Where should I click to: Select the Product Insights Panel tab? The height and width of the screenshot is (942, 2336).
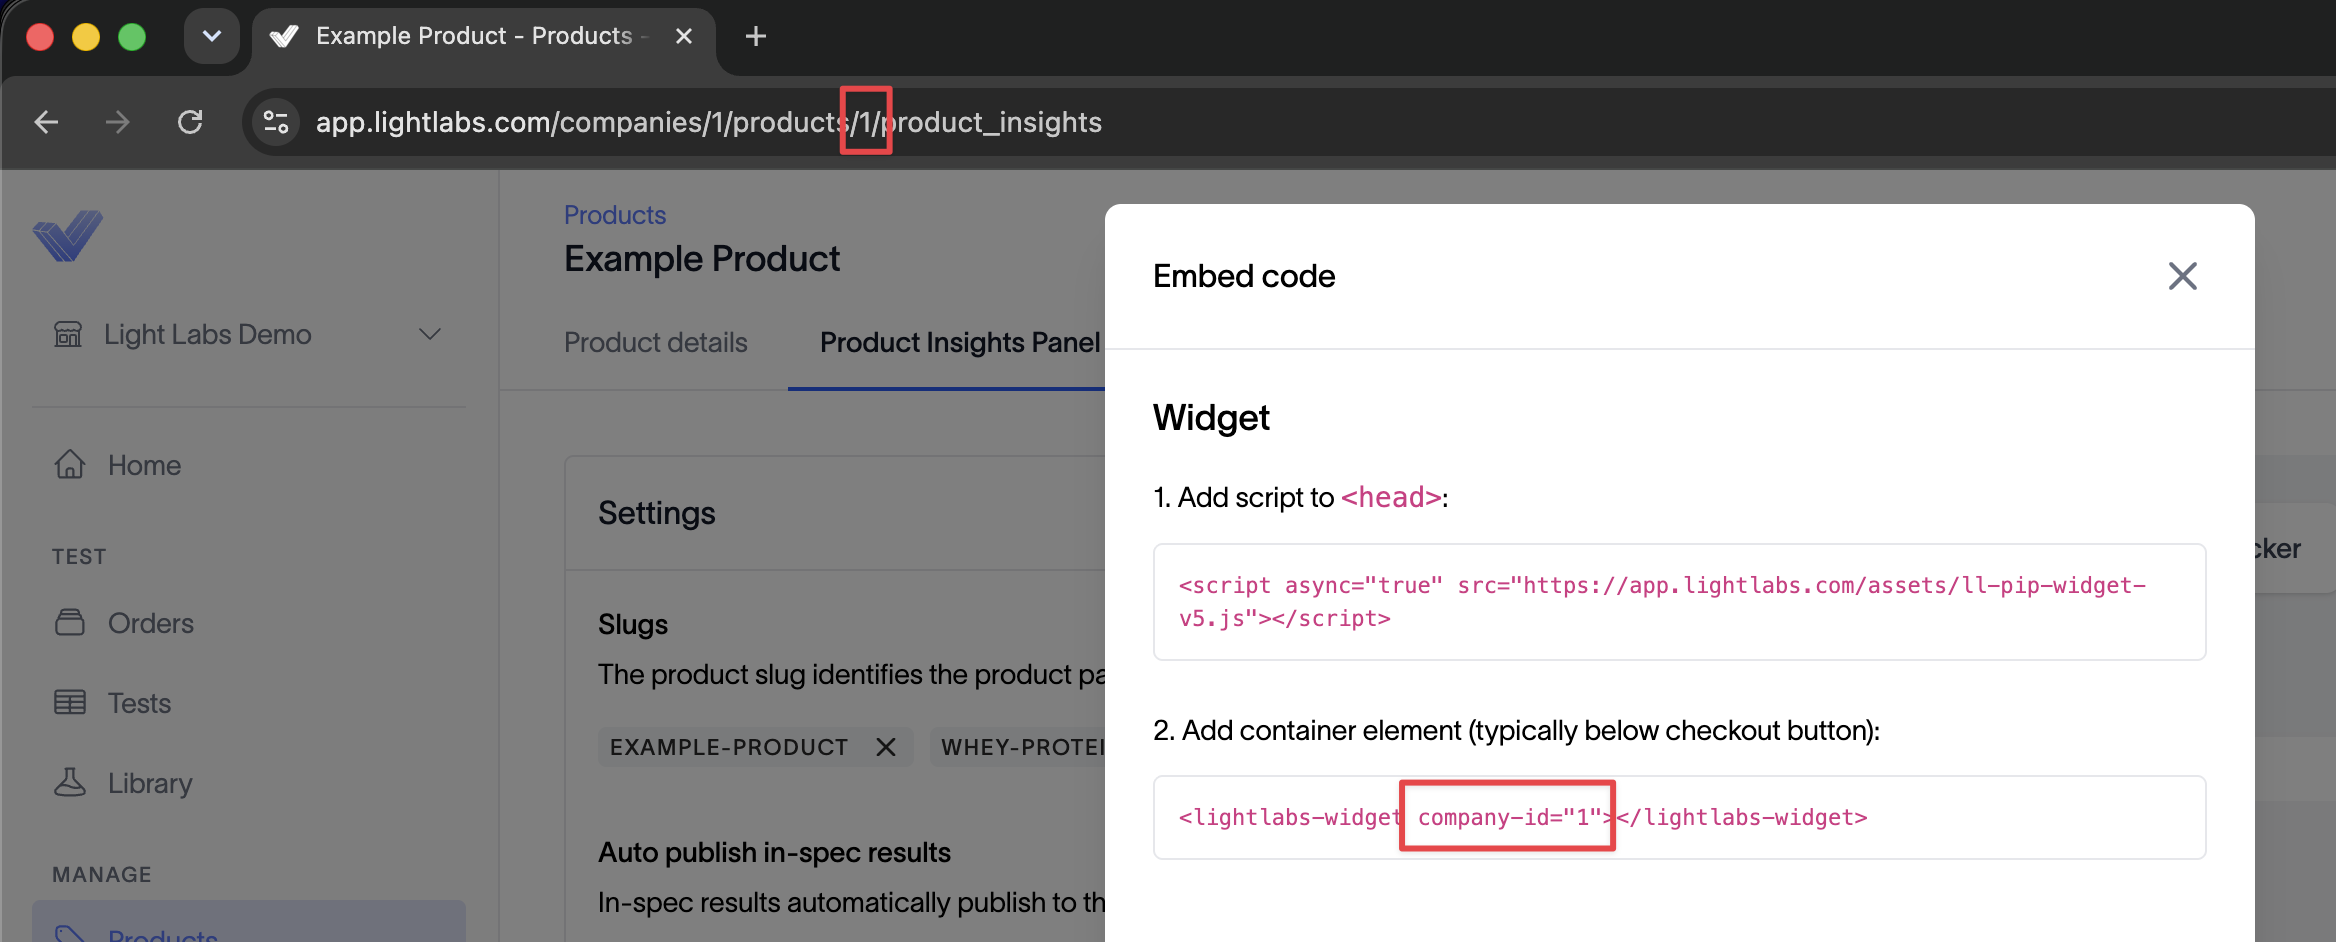(960, 342)
